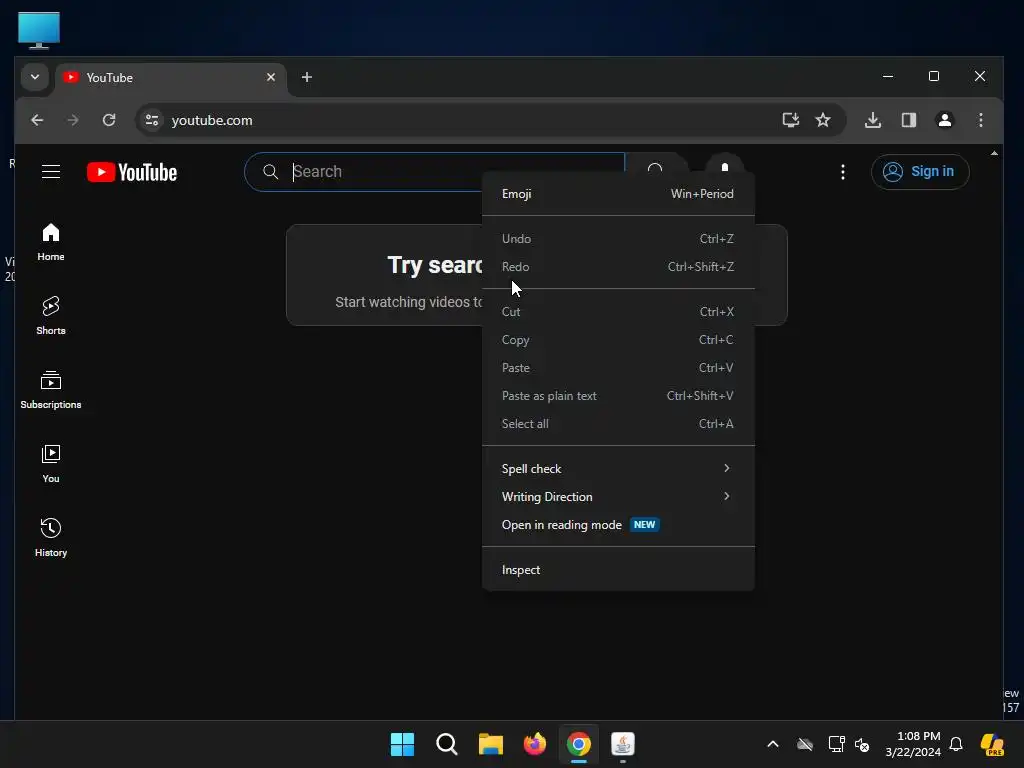Open Subscriptions in the sidebar

51,390
